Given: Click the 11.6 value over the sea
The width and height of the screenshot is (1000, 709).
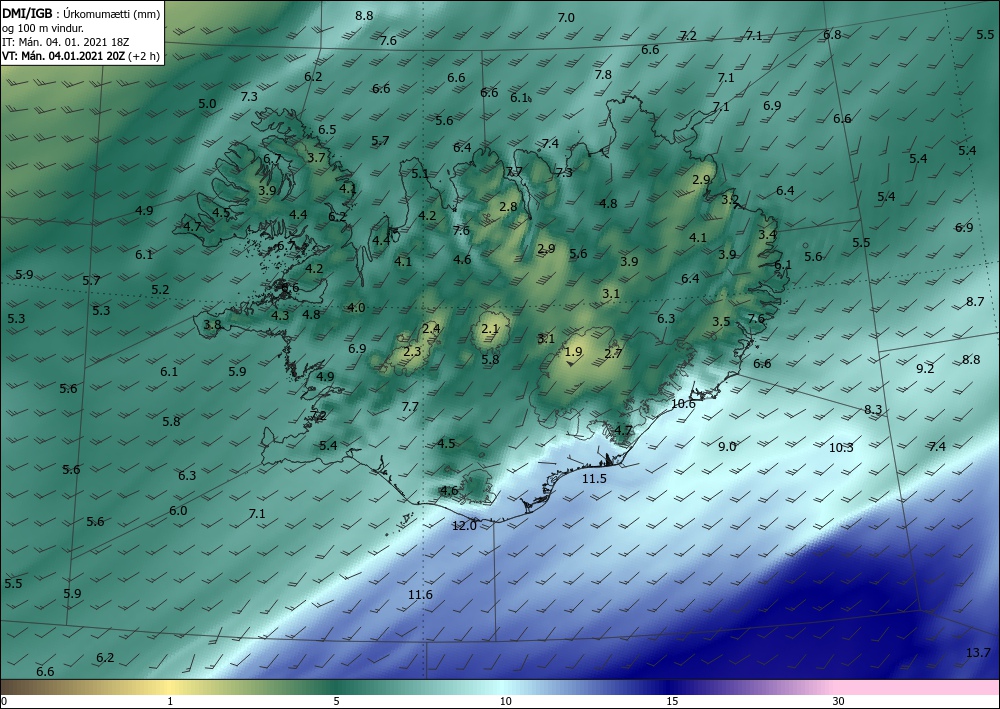Looking at the screenshot, I should click(x=420, y=594).
